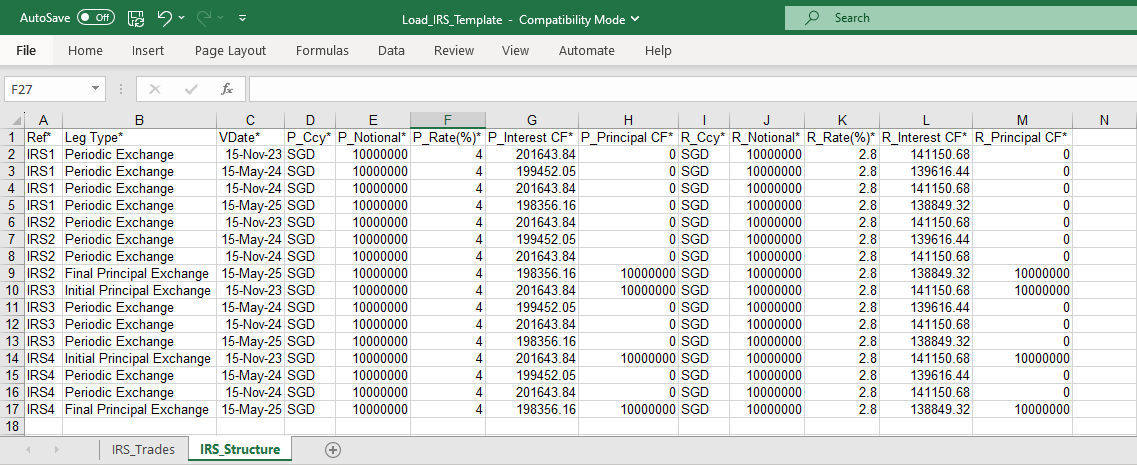Image resolution: width=1137 pixels, height=465 pixels.
Task: Open the Page Layout ribbon tab
Action: pyautogui.click(x=230, y=50)
